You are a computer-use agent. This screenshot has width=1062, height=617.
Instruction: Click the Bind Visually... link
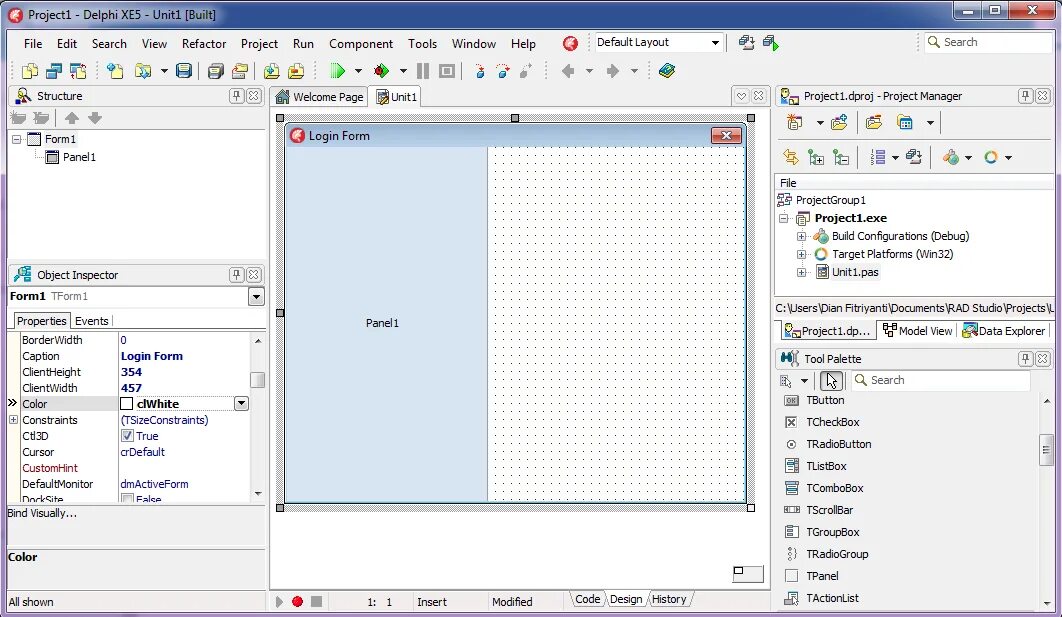point(42,513)
